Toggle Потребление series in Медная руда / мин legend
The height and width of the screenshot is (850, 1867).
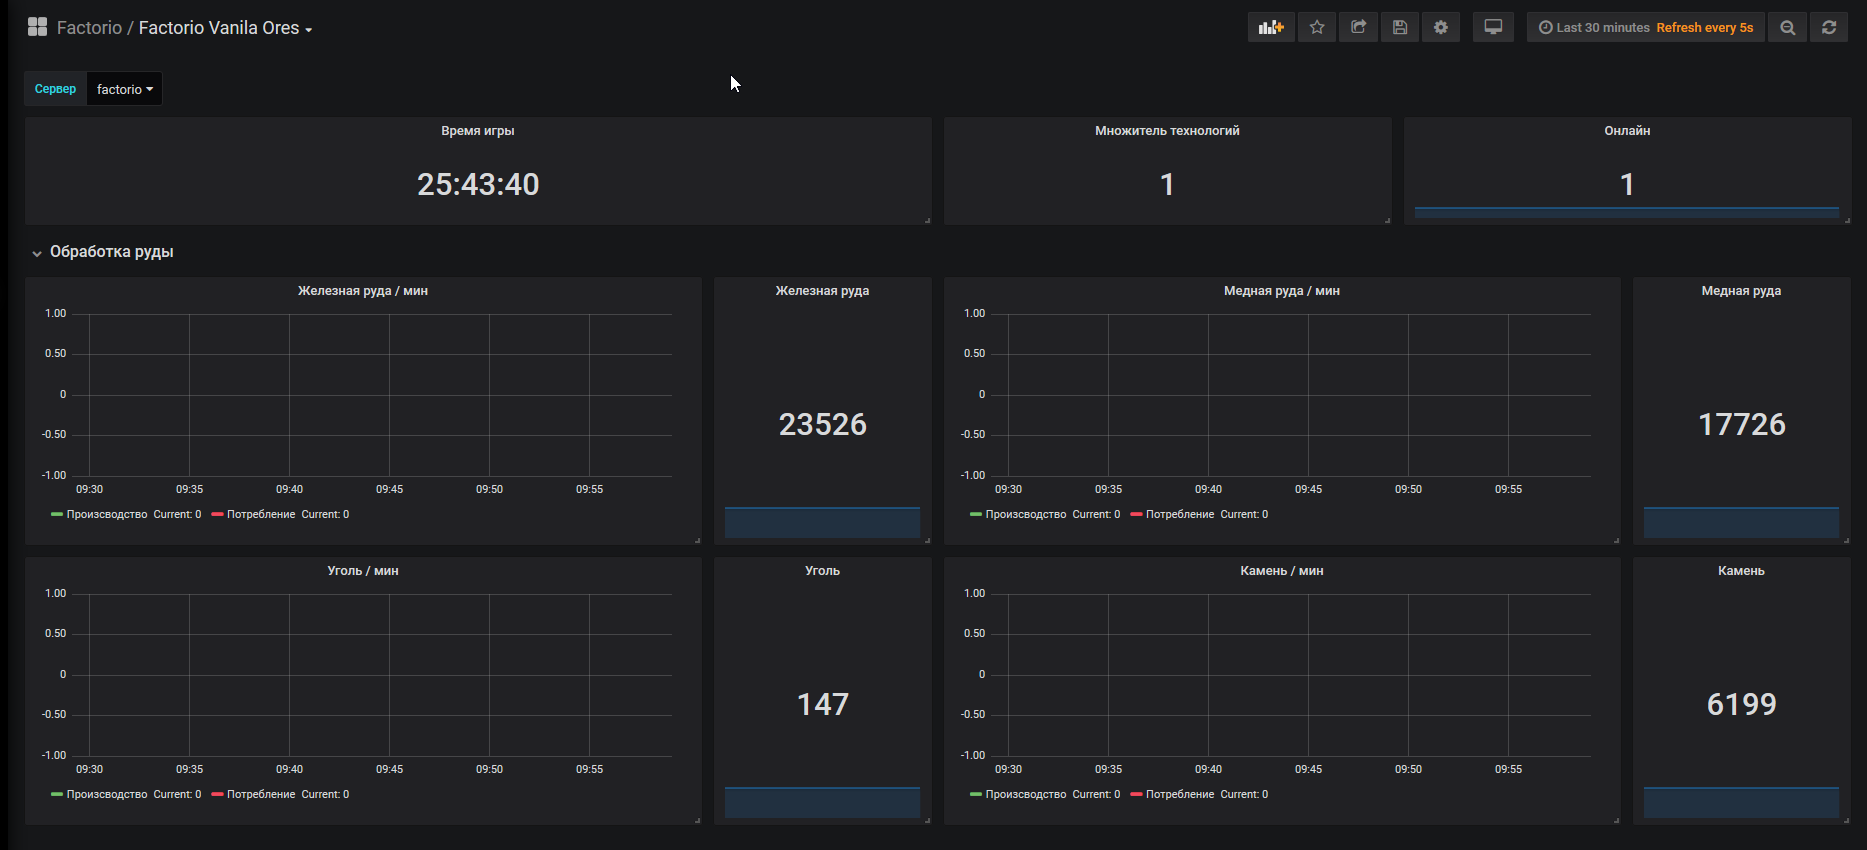coord(1180,515)
